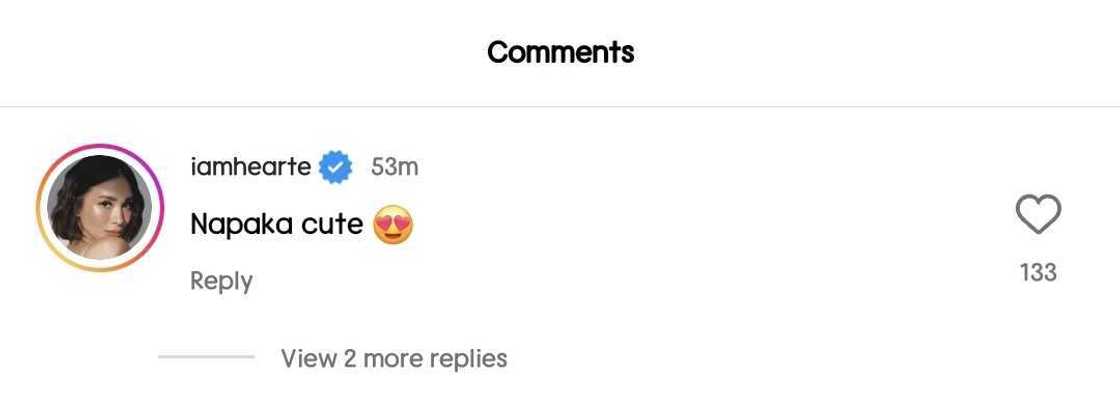Open the iamhearte username link
The height and width of the screenshot is (416, 1120).
tap(250, 167)
